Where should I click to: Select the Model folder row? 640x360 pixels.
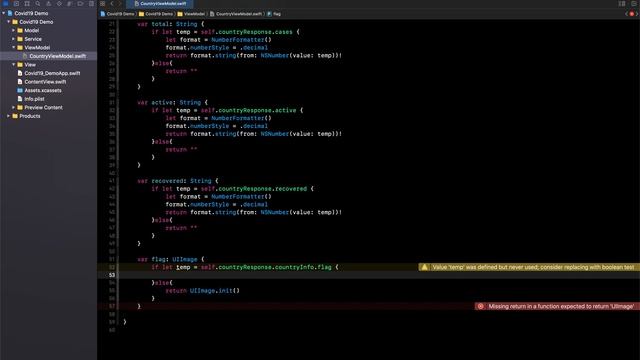click(49, 30)
